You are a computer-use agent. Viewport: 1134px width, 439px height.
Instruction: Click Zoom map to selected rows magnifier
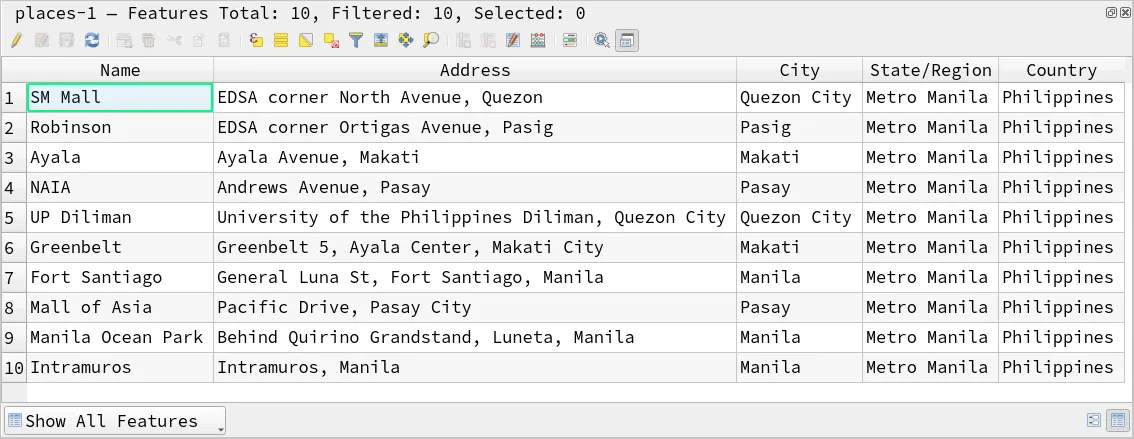coord(431,41)
